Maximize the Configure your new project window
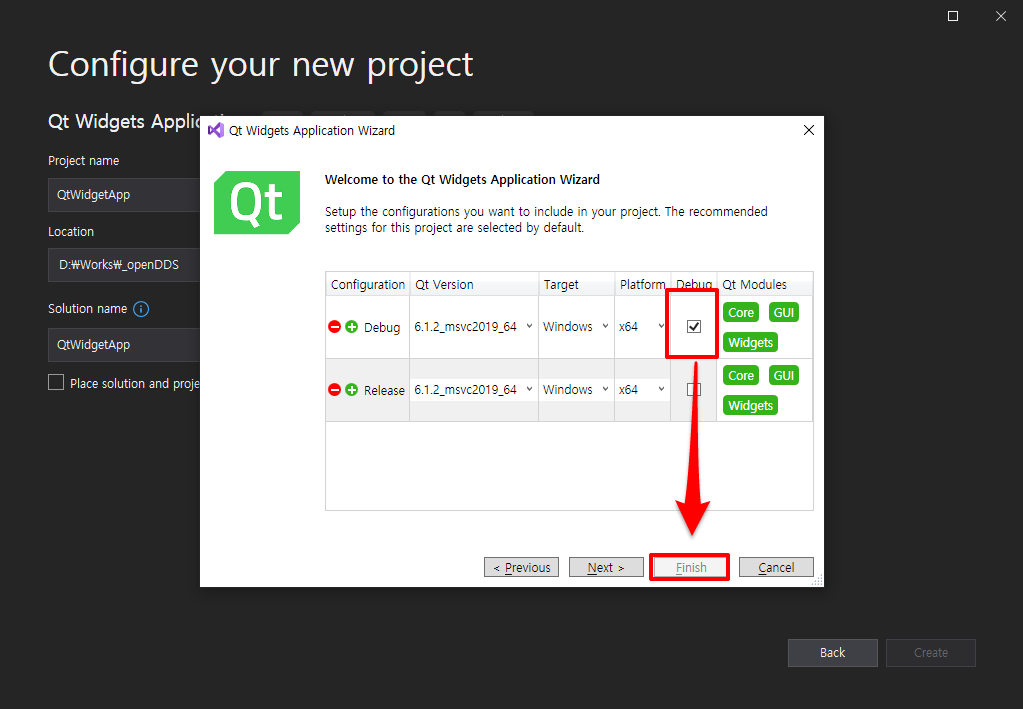This screenshot has height=709, width=1023. [x=953, y=16]
